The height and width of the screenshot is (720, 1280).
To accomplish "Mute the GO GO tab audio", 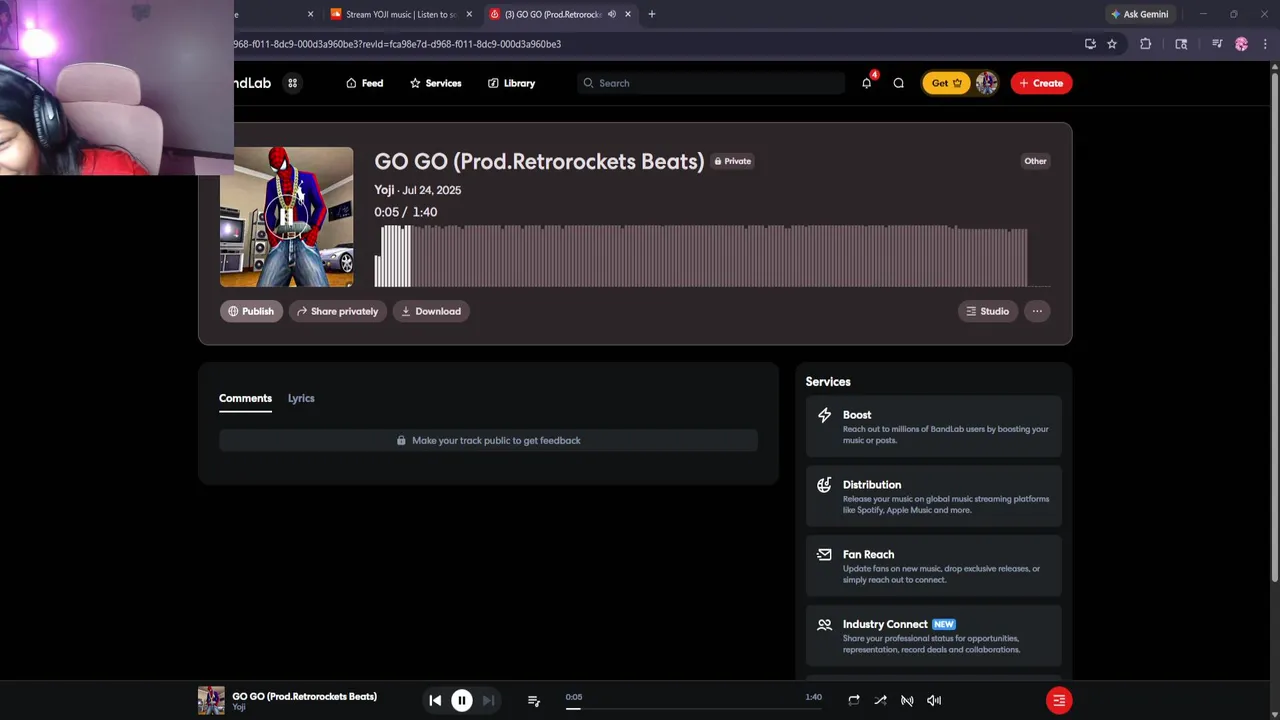I will click(611, 14).
